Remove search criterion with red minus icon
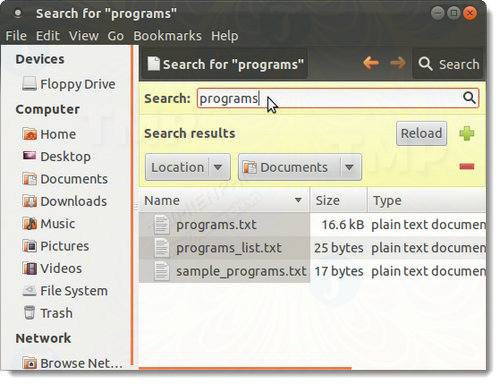 click(467, 166)
